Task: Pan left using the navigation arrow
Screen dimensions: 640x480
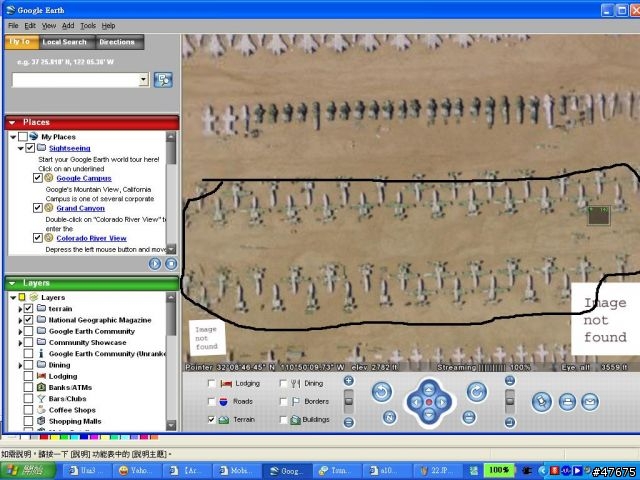Action: [416, 402]
